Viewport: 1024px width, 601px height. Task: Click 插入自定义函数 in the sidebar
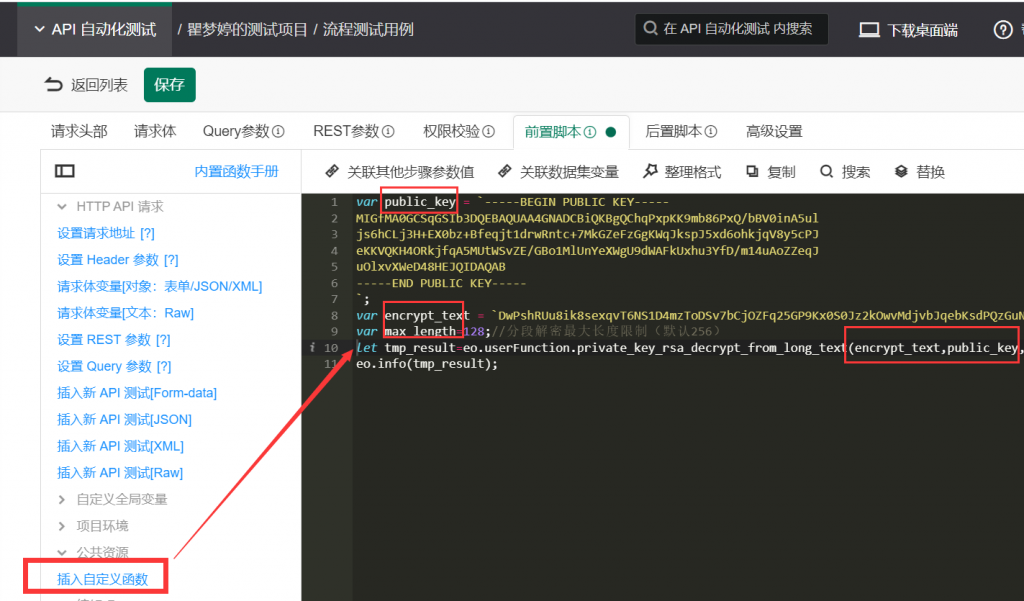pyautogui.click(x=103, y=579)
